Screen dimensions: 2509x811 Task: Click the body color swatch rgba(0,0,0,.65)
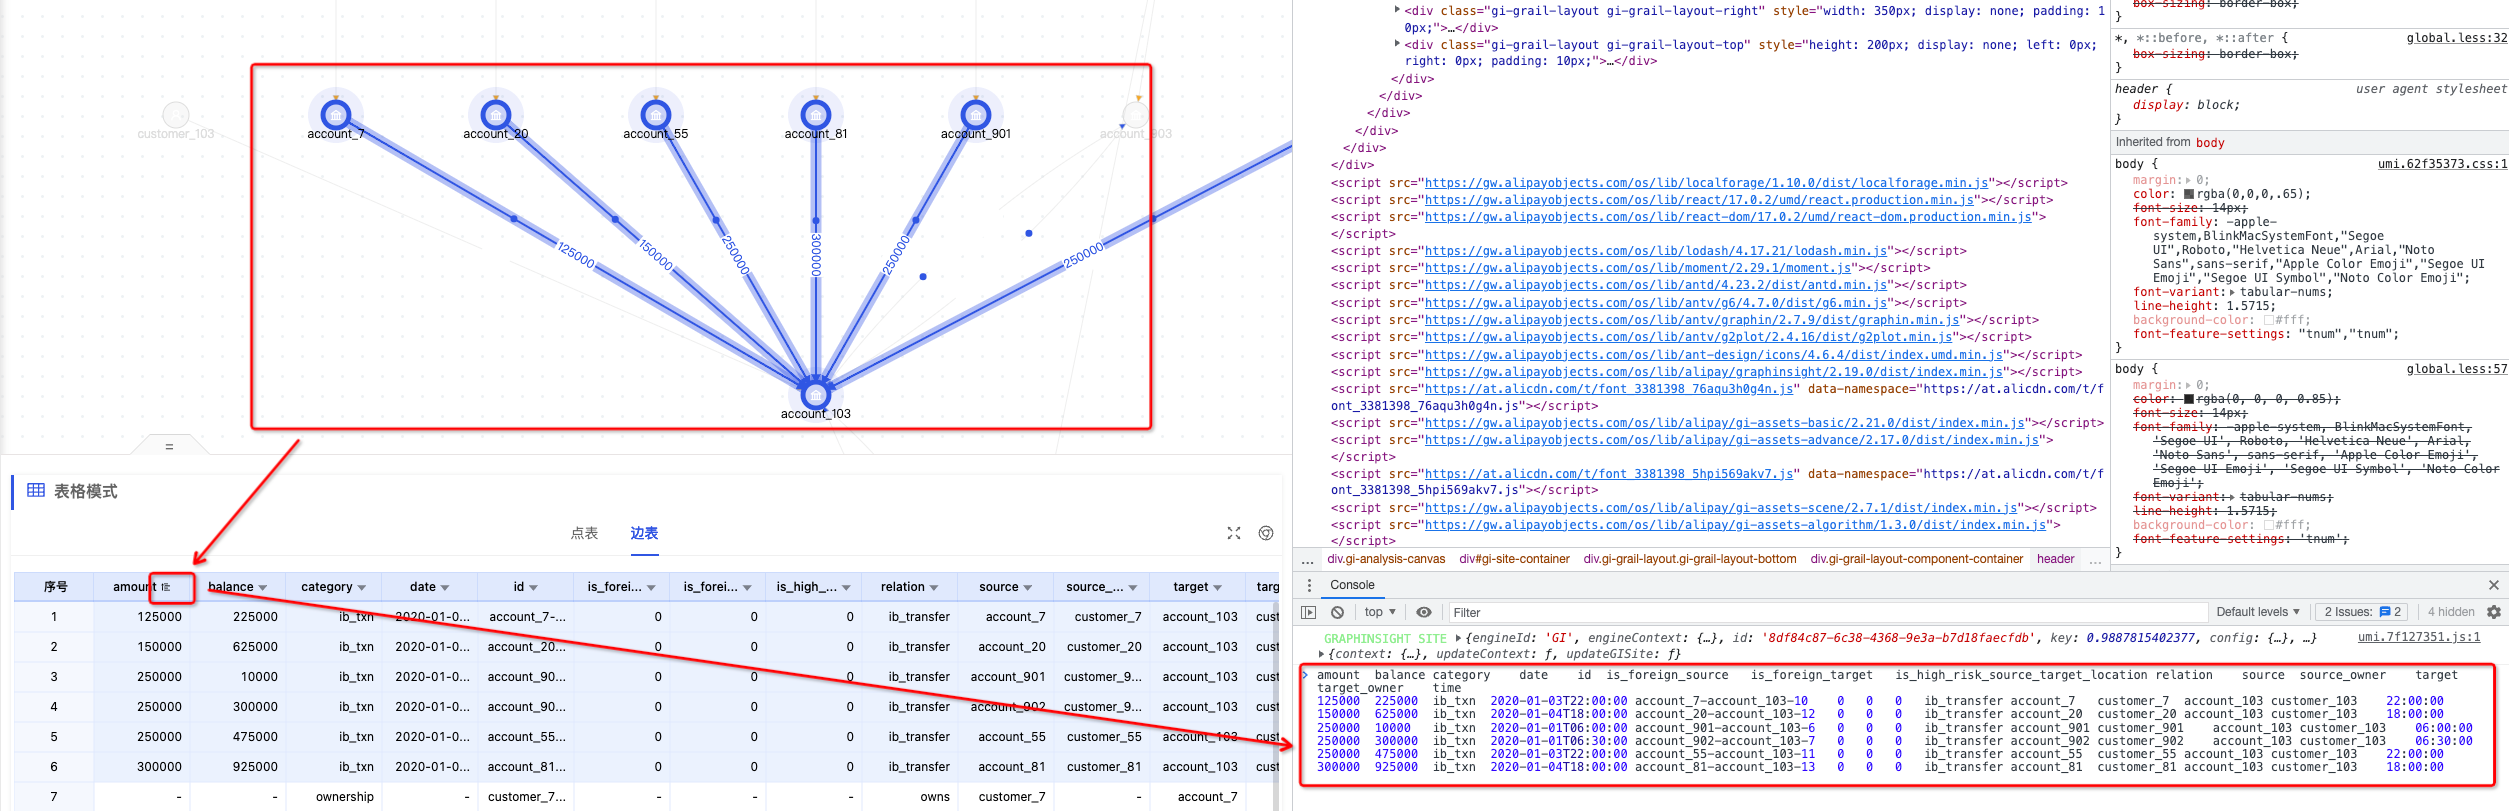pyautogui.click(x=2189, y=194)
